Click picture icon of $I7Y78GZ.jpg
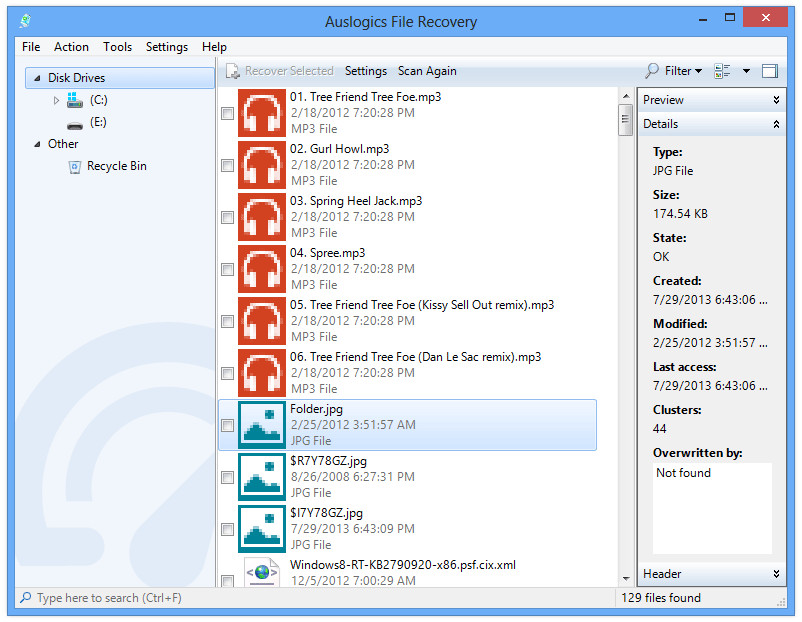The width and height of the screenshot is (802, 622). click(261, 529)
